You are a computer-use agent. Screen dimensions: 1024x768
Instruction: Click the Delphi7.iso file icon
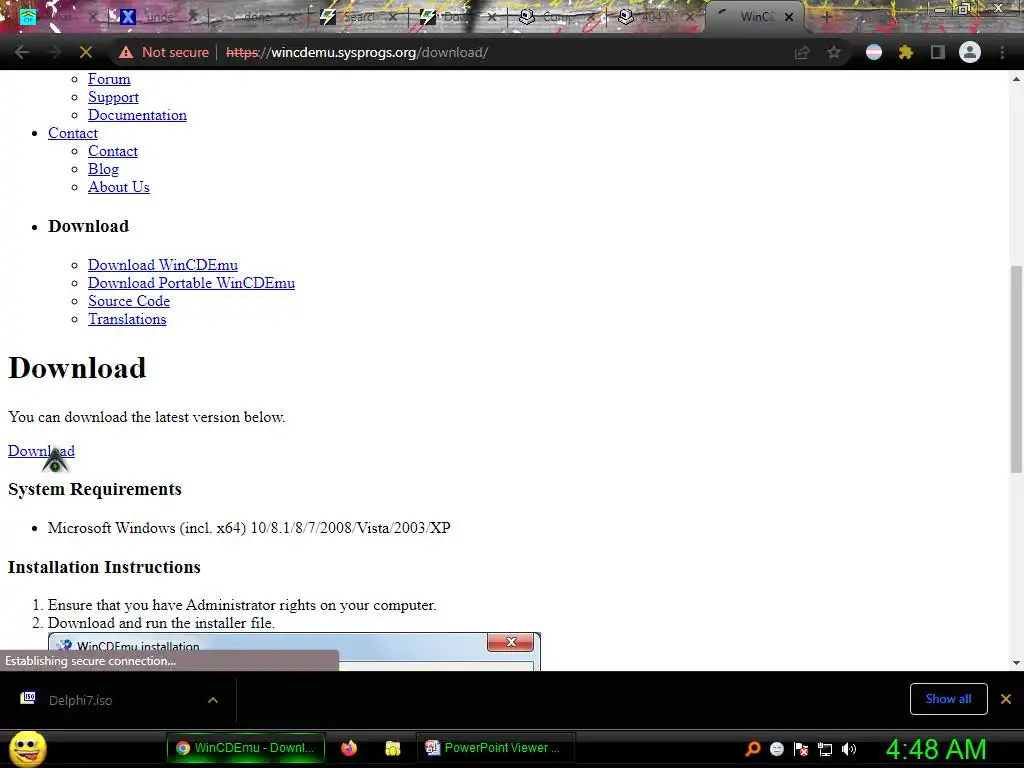pyautogui.click(x=28, y=699)
